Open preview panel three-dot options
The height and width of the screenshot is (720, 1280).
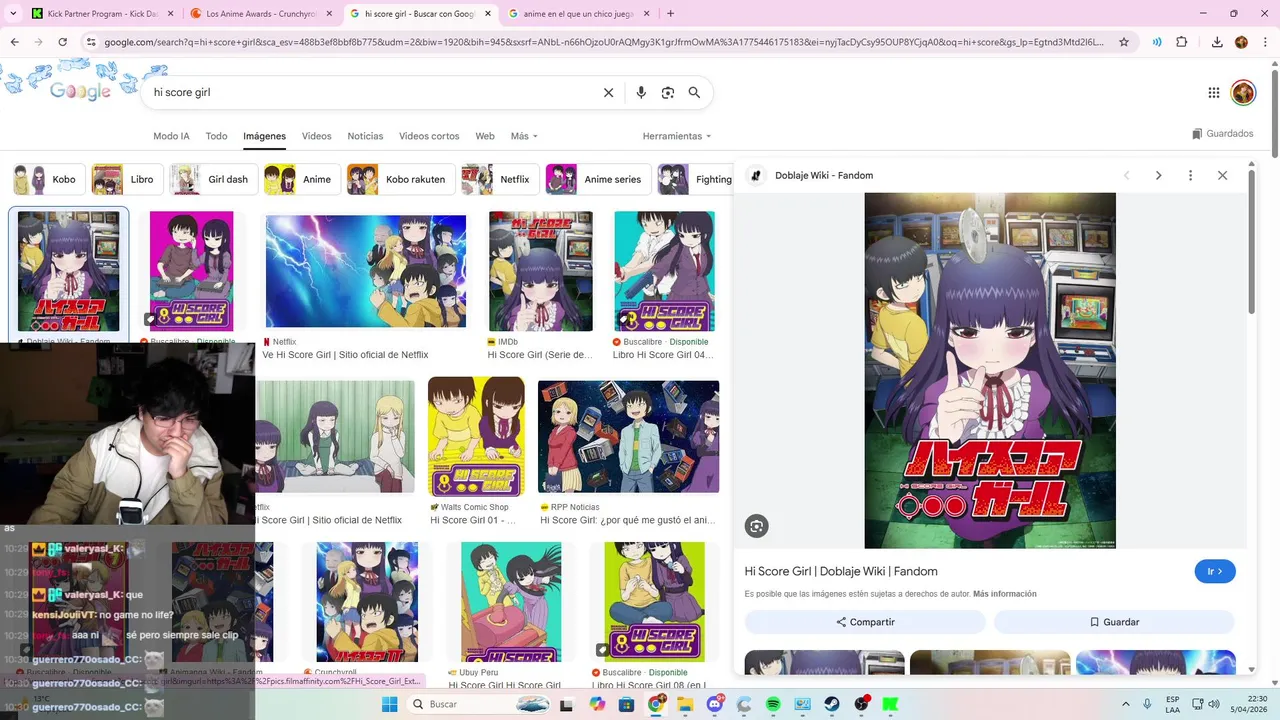[1190, 175]
